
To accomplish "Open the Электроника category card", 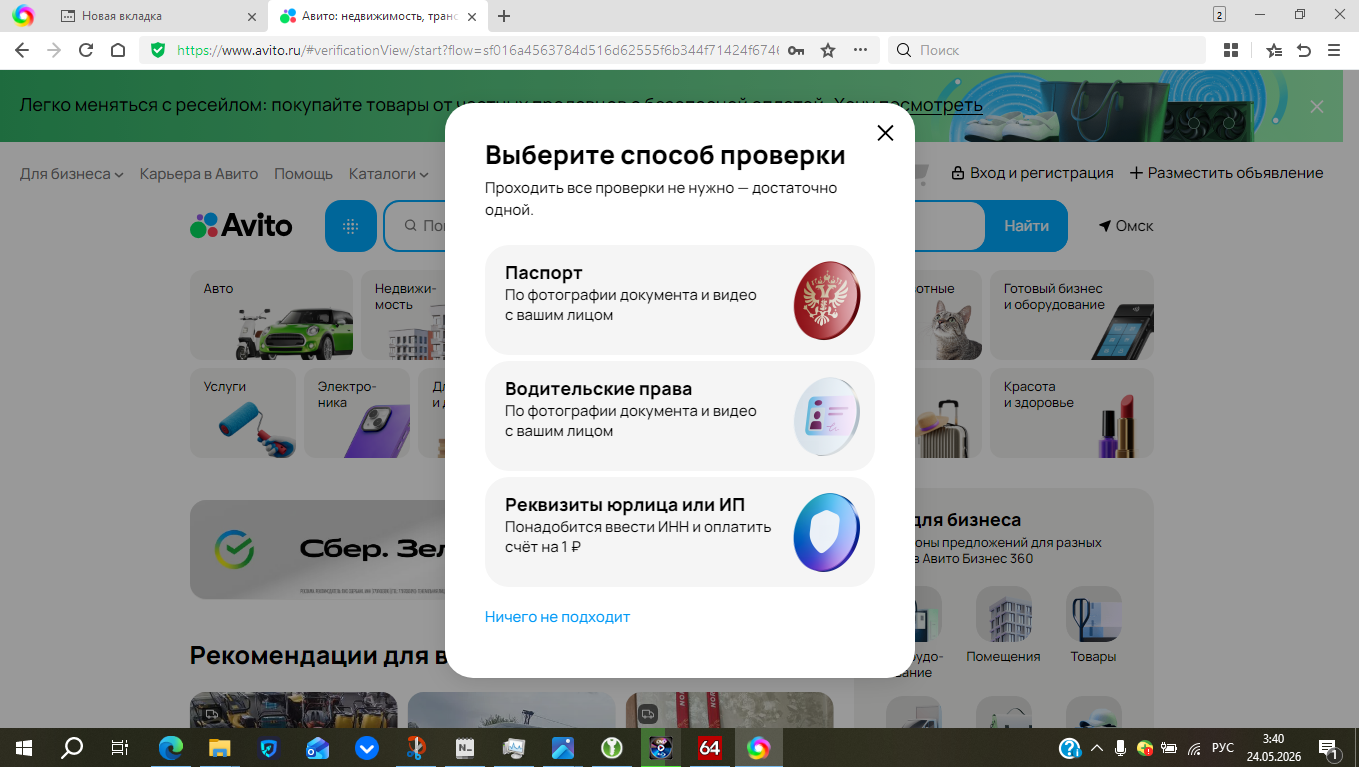I will click(x=357, y=413).
